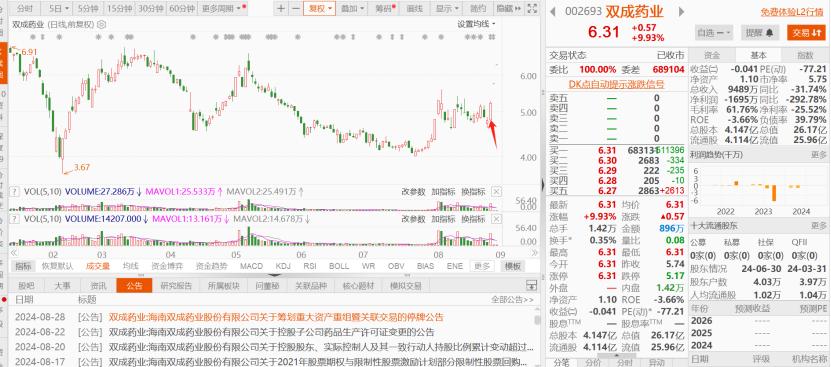Select 成交量 indicator
Screen dimensions: 831x367
pos(98,266)
